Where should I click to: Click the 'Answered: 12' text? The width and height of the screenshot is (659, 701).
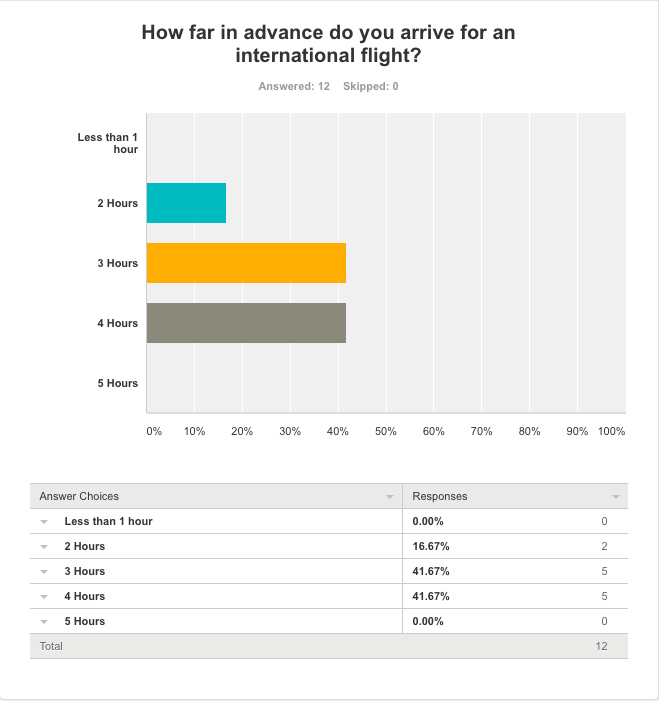tap(294, 86)
